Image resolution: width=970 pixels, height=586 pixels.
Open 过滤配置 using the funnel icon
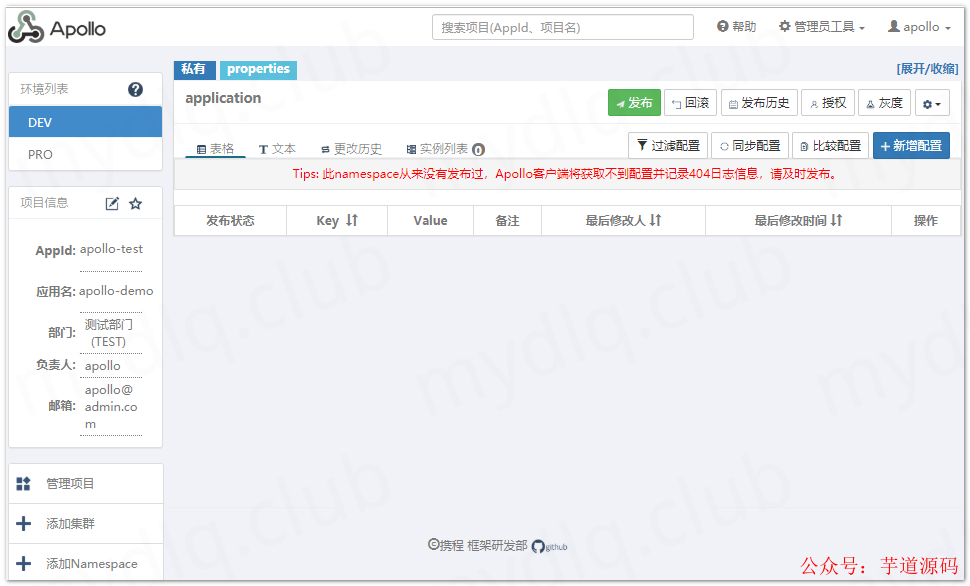643,145
